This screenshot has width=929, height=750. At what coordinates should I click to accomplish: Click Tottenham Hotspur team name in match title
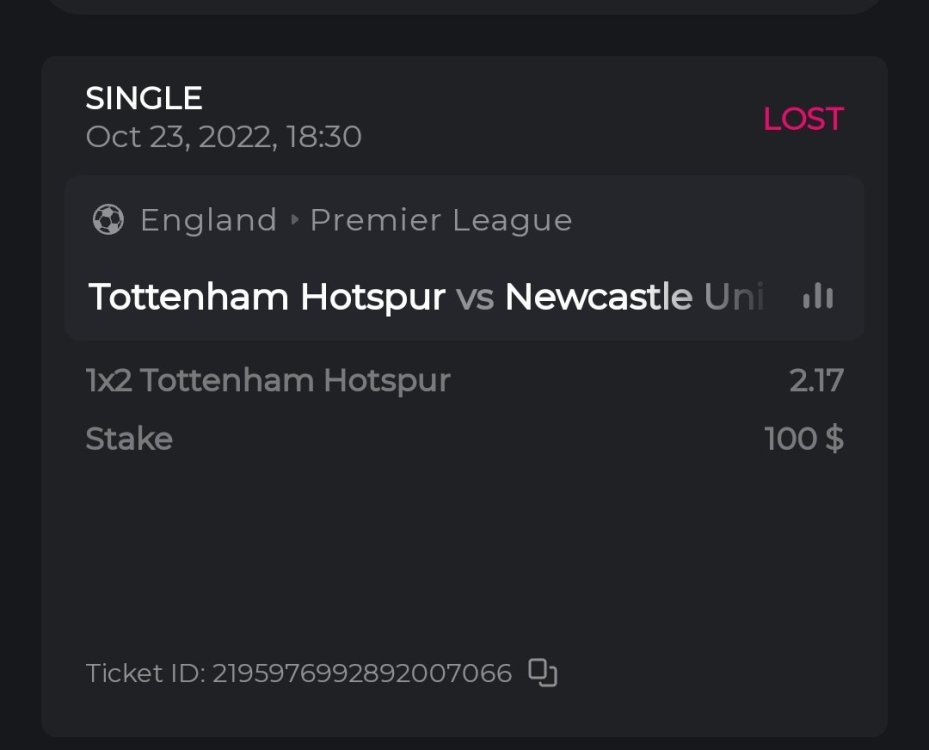[267, 297]
